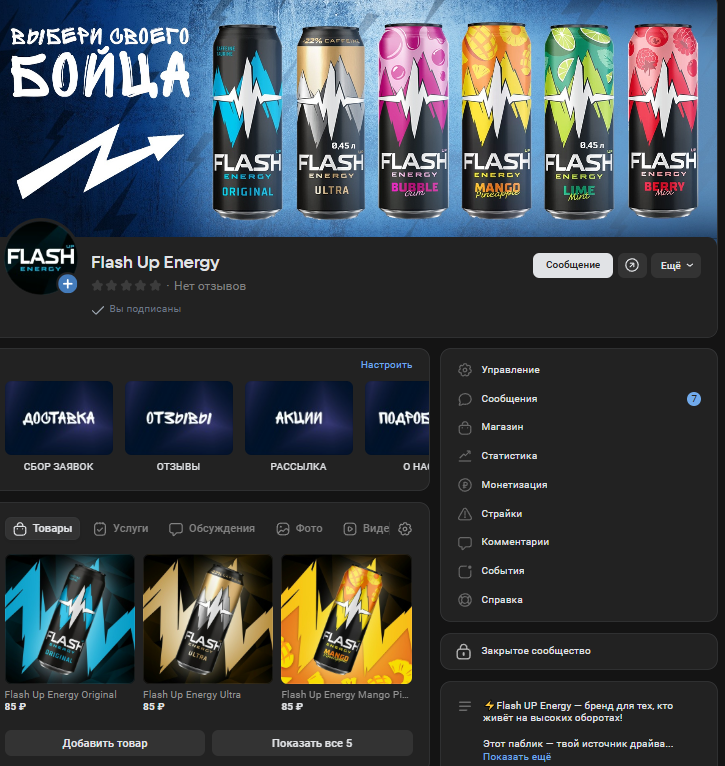Screen dimensions: 725x766
Task: Click the Добавить товар button
Action: [x=105, y=743]
